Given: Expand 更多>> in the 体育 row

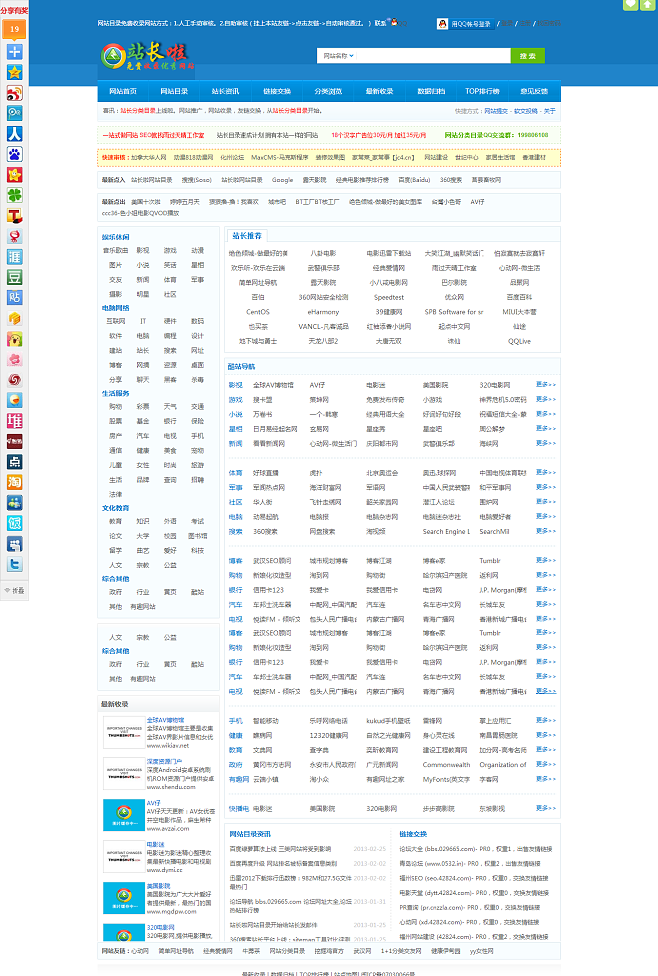Looking at the screenshot, I should pos(546,472).
